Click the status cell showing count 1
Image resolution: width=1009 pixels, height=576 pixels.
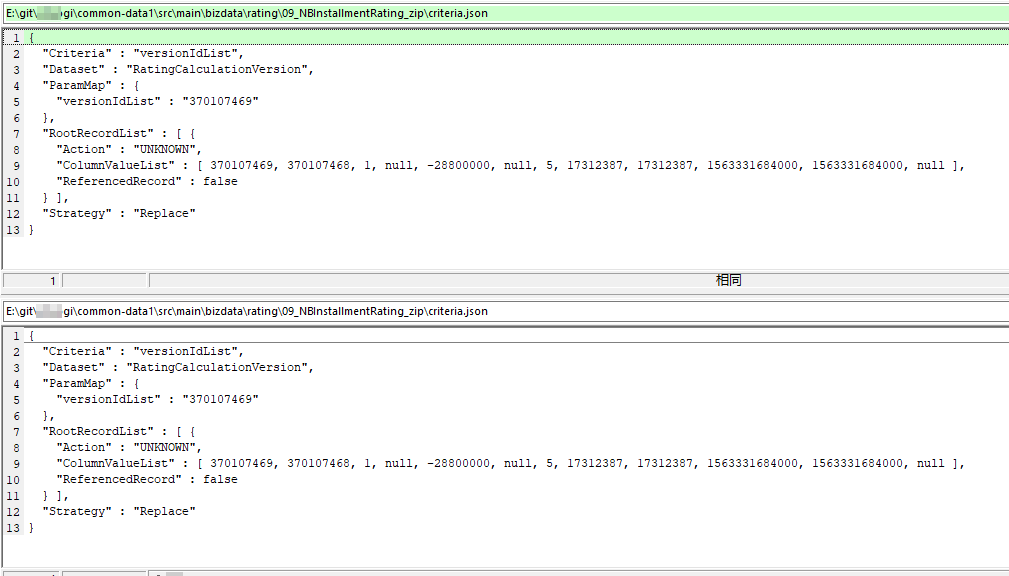point(30,279)
